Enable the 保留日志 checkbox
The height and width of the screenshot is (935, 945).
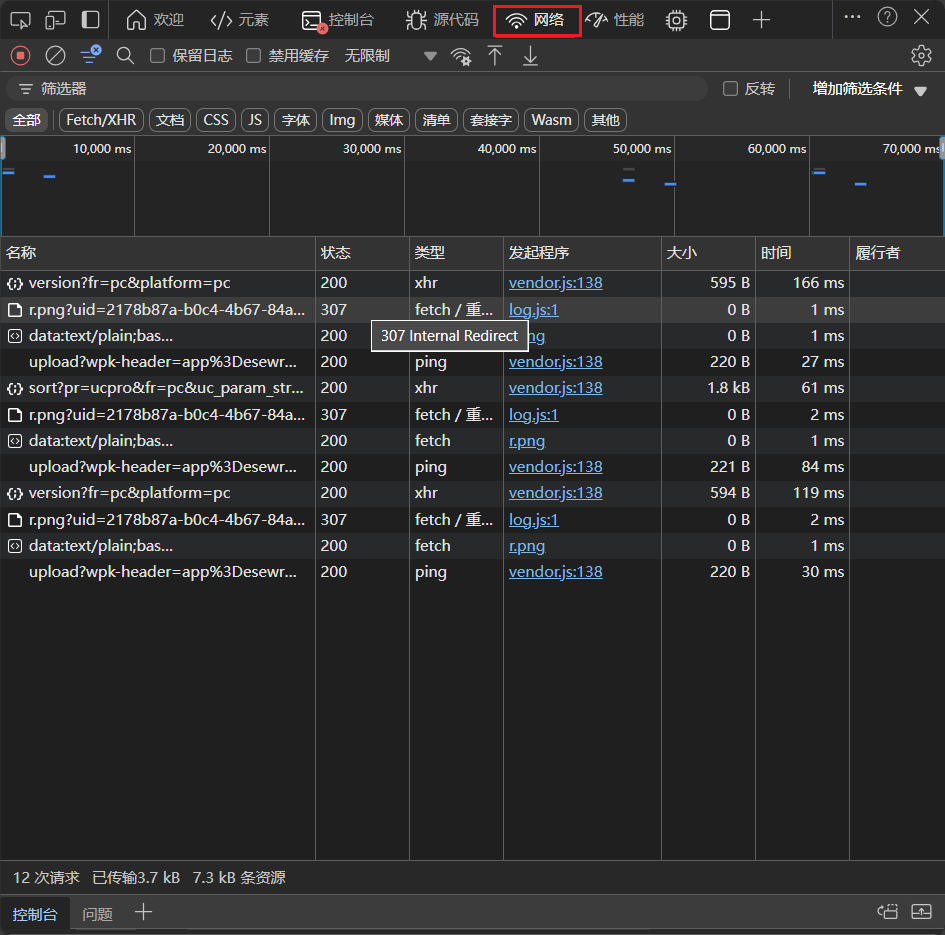click(157, 56)
